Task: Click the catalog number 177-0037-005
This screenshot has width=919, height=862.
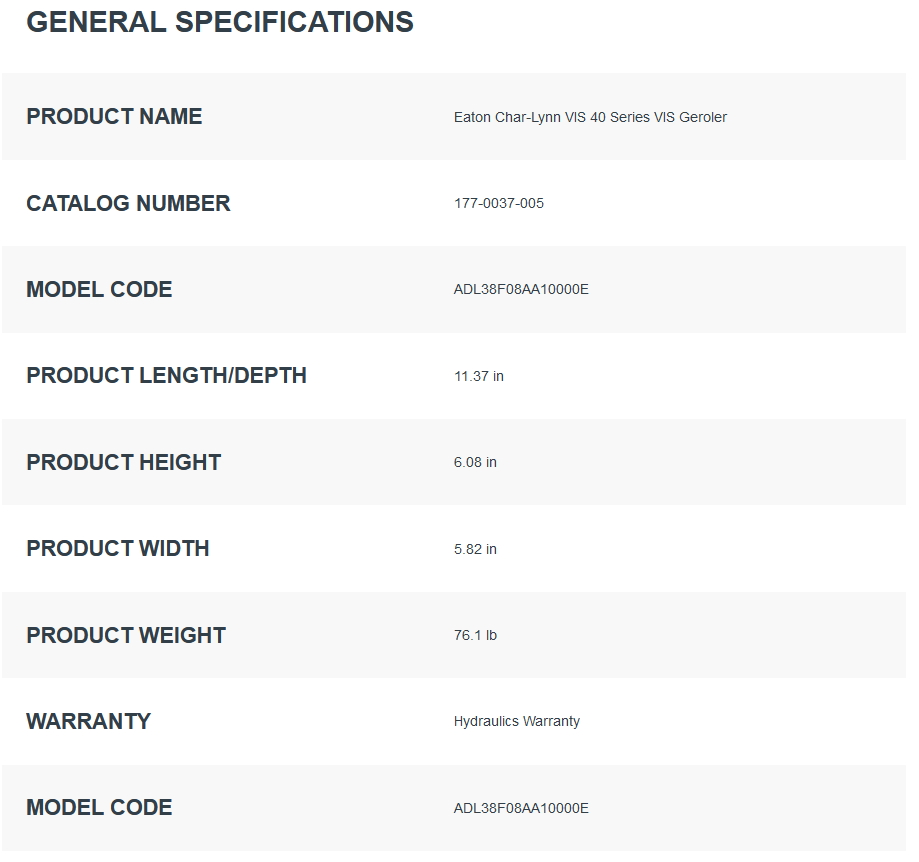Action: [x=499, y=203]
